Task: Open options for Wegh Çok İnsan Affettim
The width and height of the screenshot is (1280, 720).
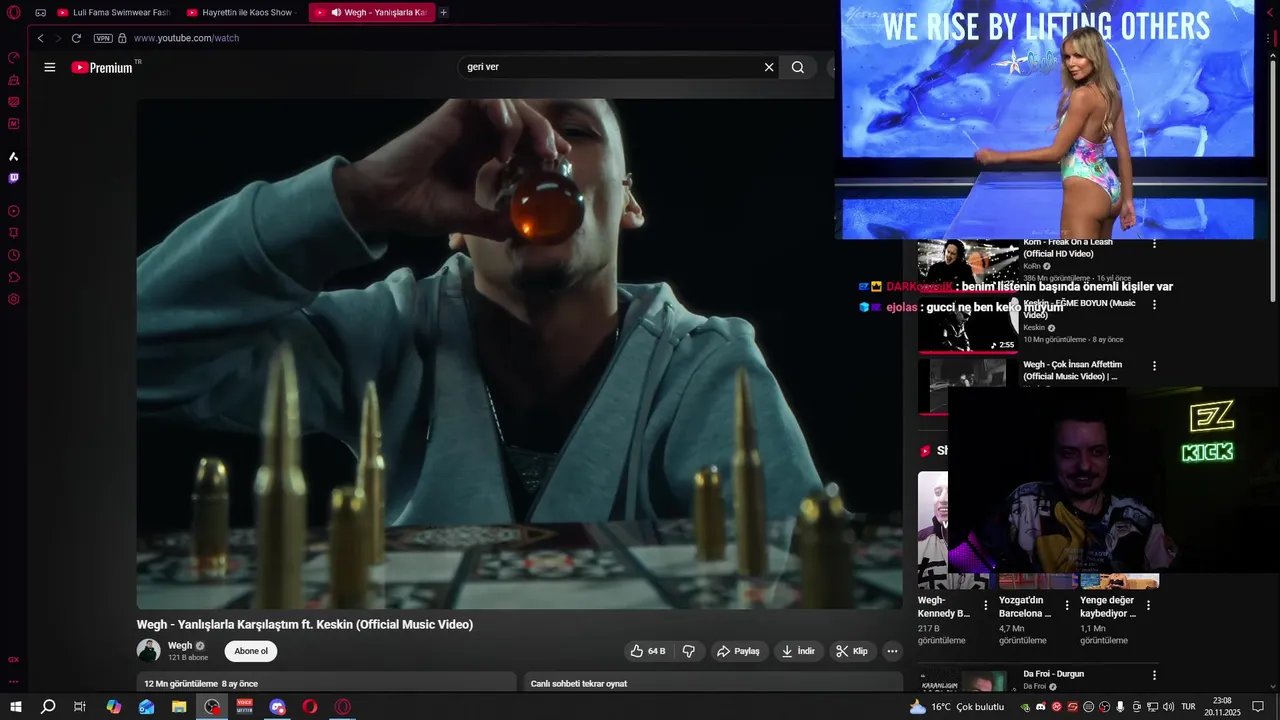Action: 1154,366
